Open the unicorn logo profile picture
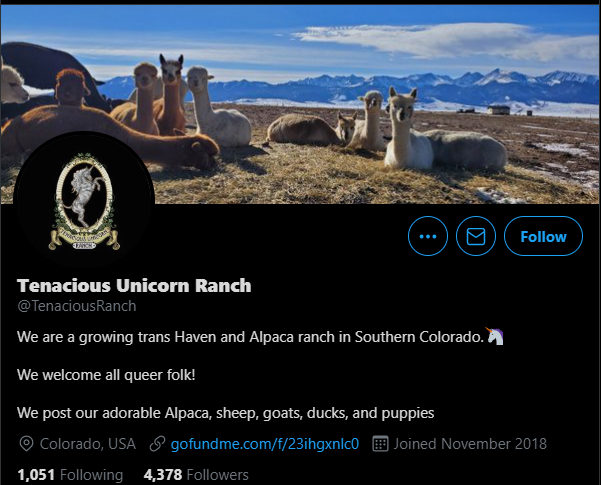The image size is (601, 485). [84, 201]
